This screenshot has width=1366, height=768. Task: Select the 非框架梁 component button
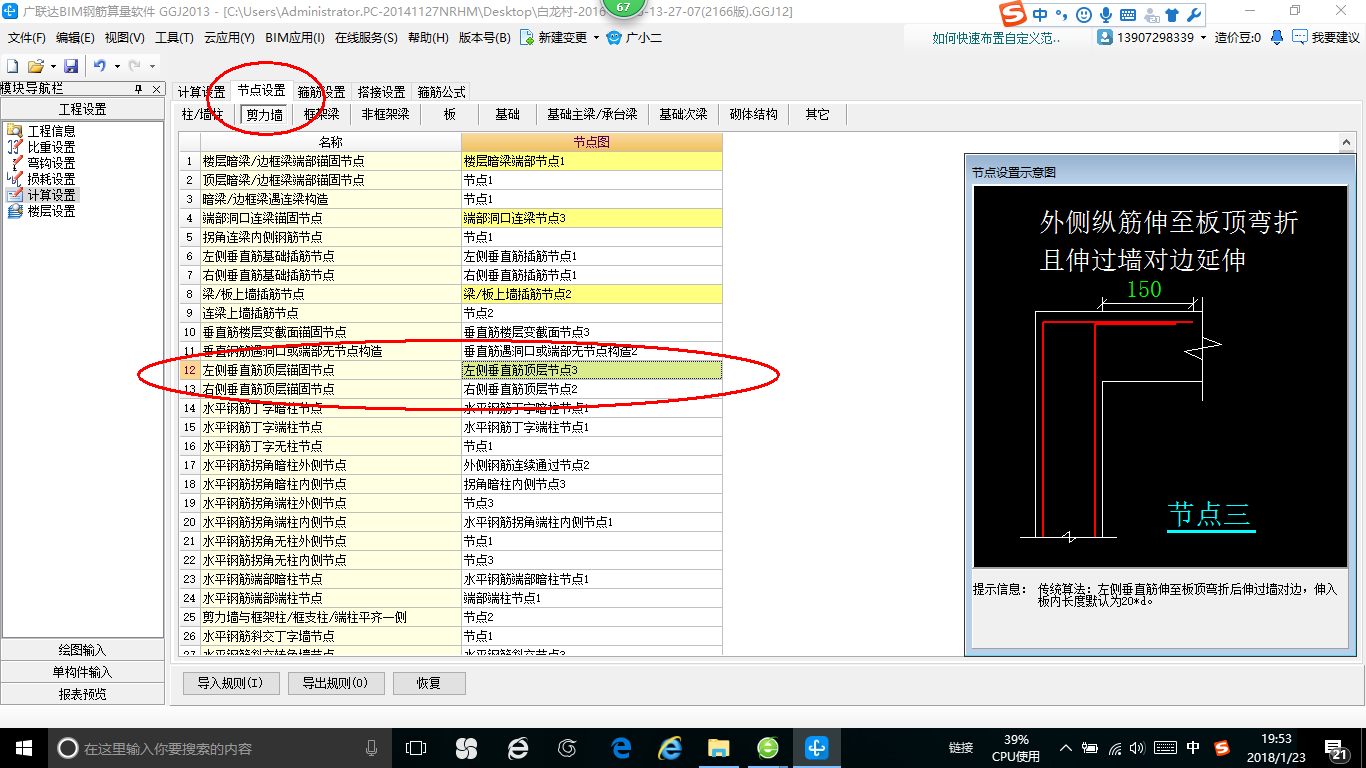click(385, 114)
